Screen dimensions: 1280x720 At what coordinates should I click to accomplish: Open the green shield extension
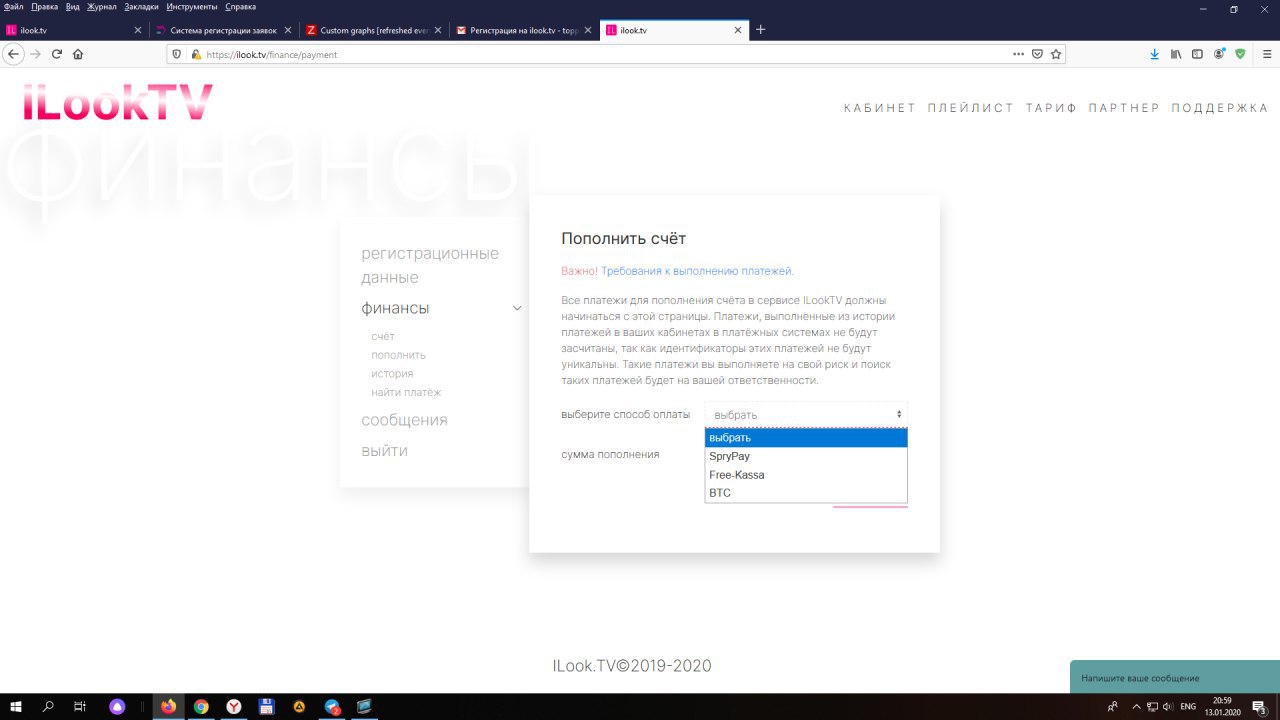[x=1240, y=54]
